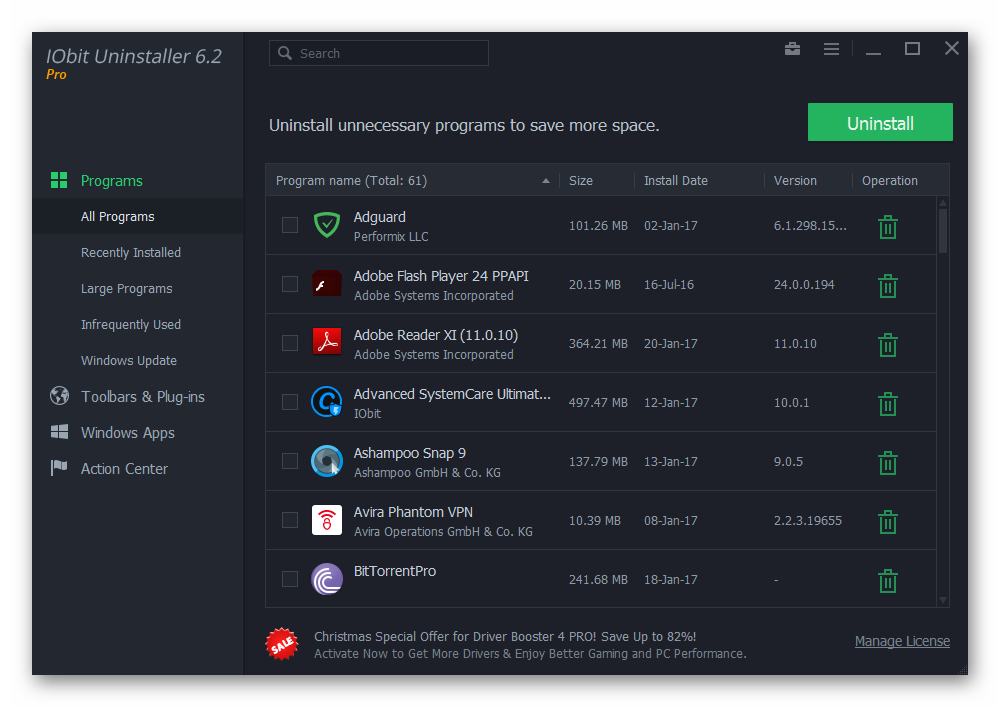Click the red SALE badge icon
This screenshot has height=707, width=1000.
click(x=282, y=645)
